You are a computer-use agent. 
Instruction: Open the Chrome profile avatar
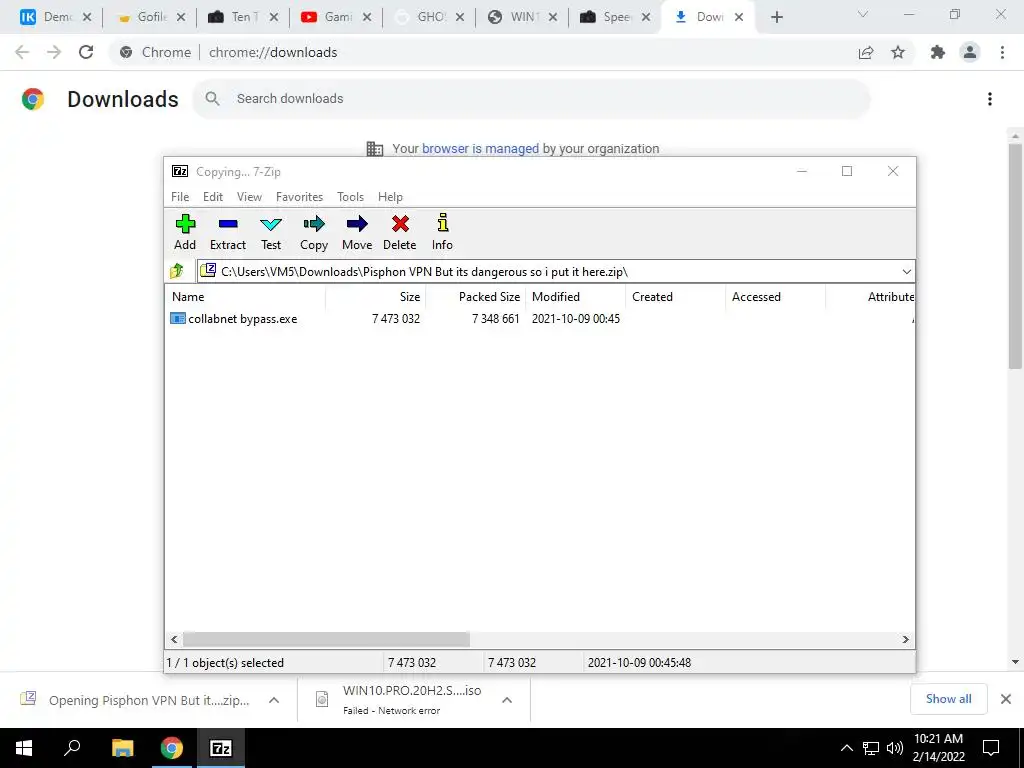coord(970,52)
